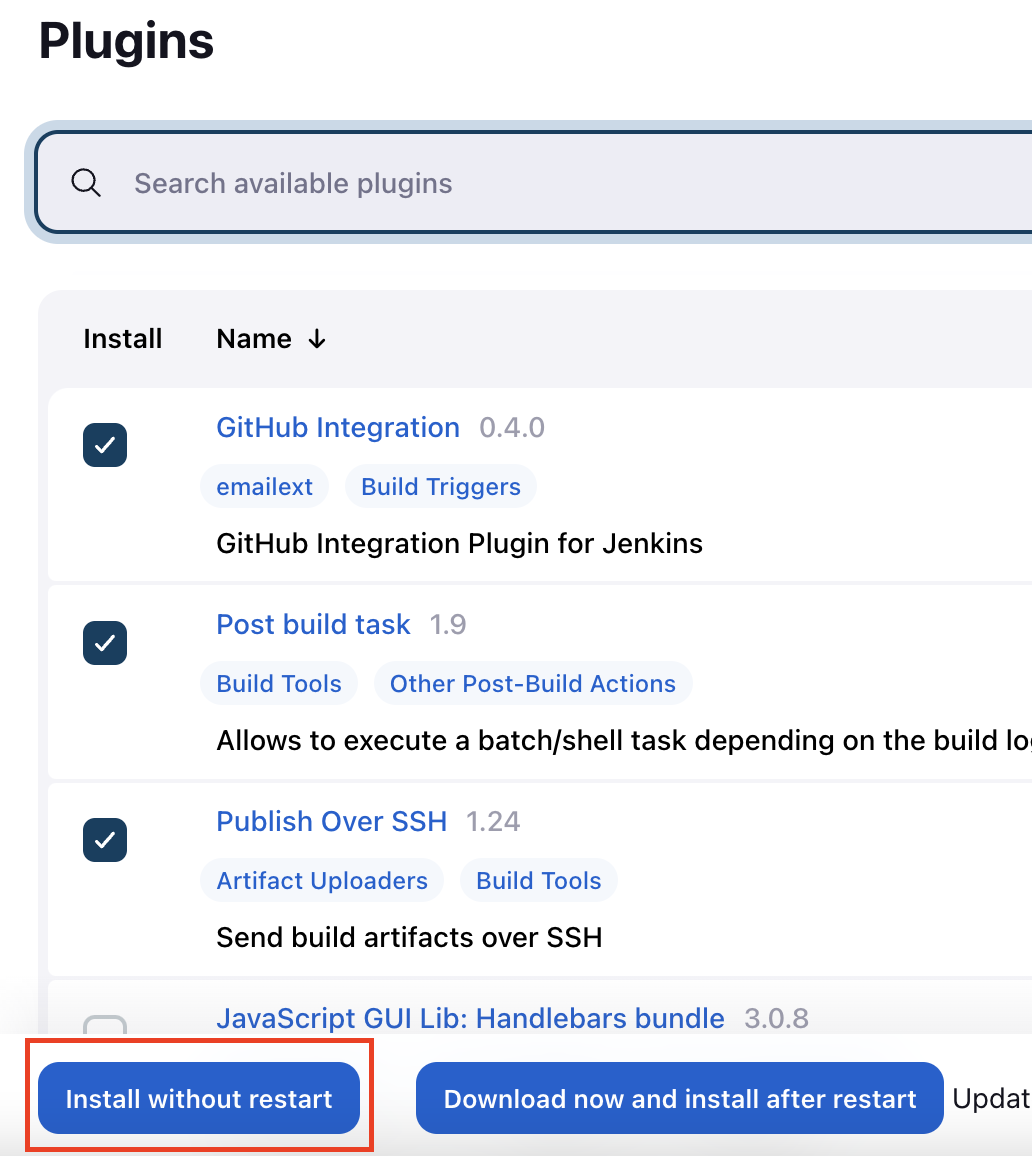Open the Publish Over SSH link
The image size is (1032, 1156).
coord(332,821)
